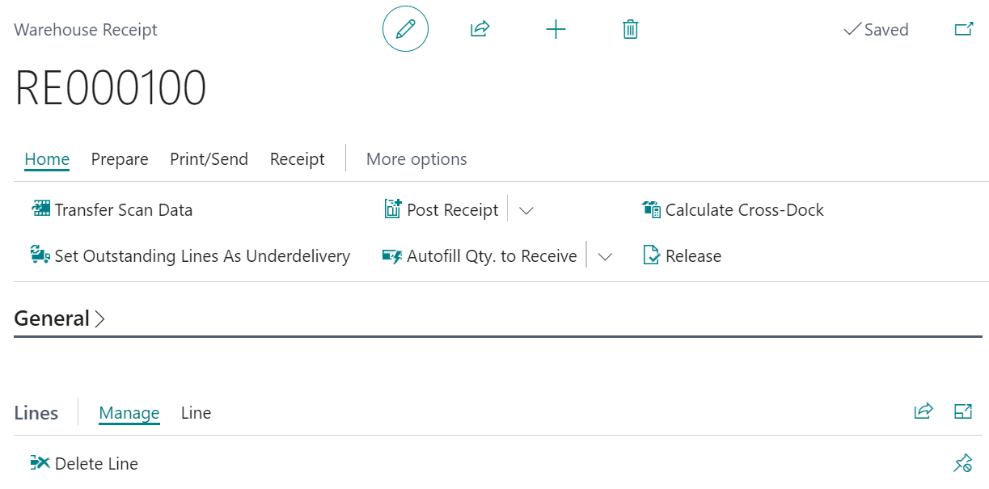Image resolution: width=989 pixels, height=489 pixels.
Task: Click the share icon in header
Action: [480, 29]
